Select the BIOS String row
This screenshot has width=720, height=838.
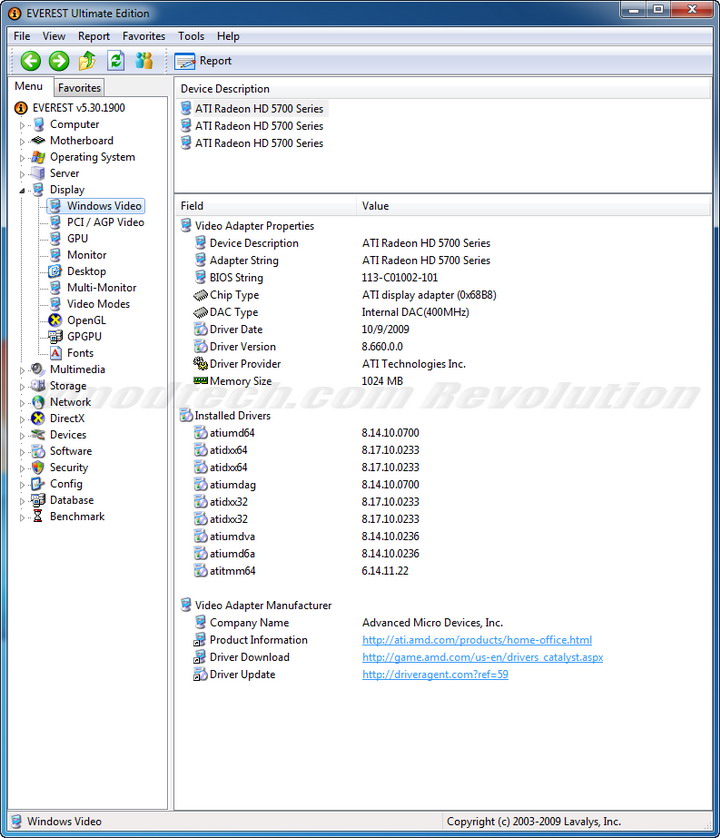pos(443,277)
